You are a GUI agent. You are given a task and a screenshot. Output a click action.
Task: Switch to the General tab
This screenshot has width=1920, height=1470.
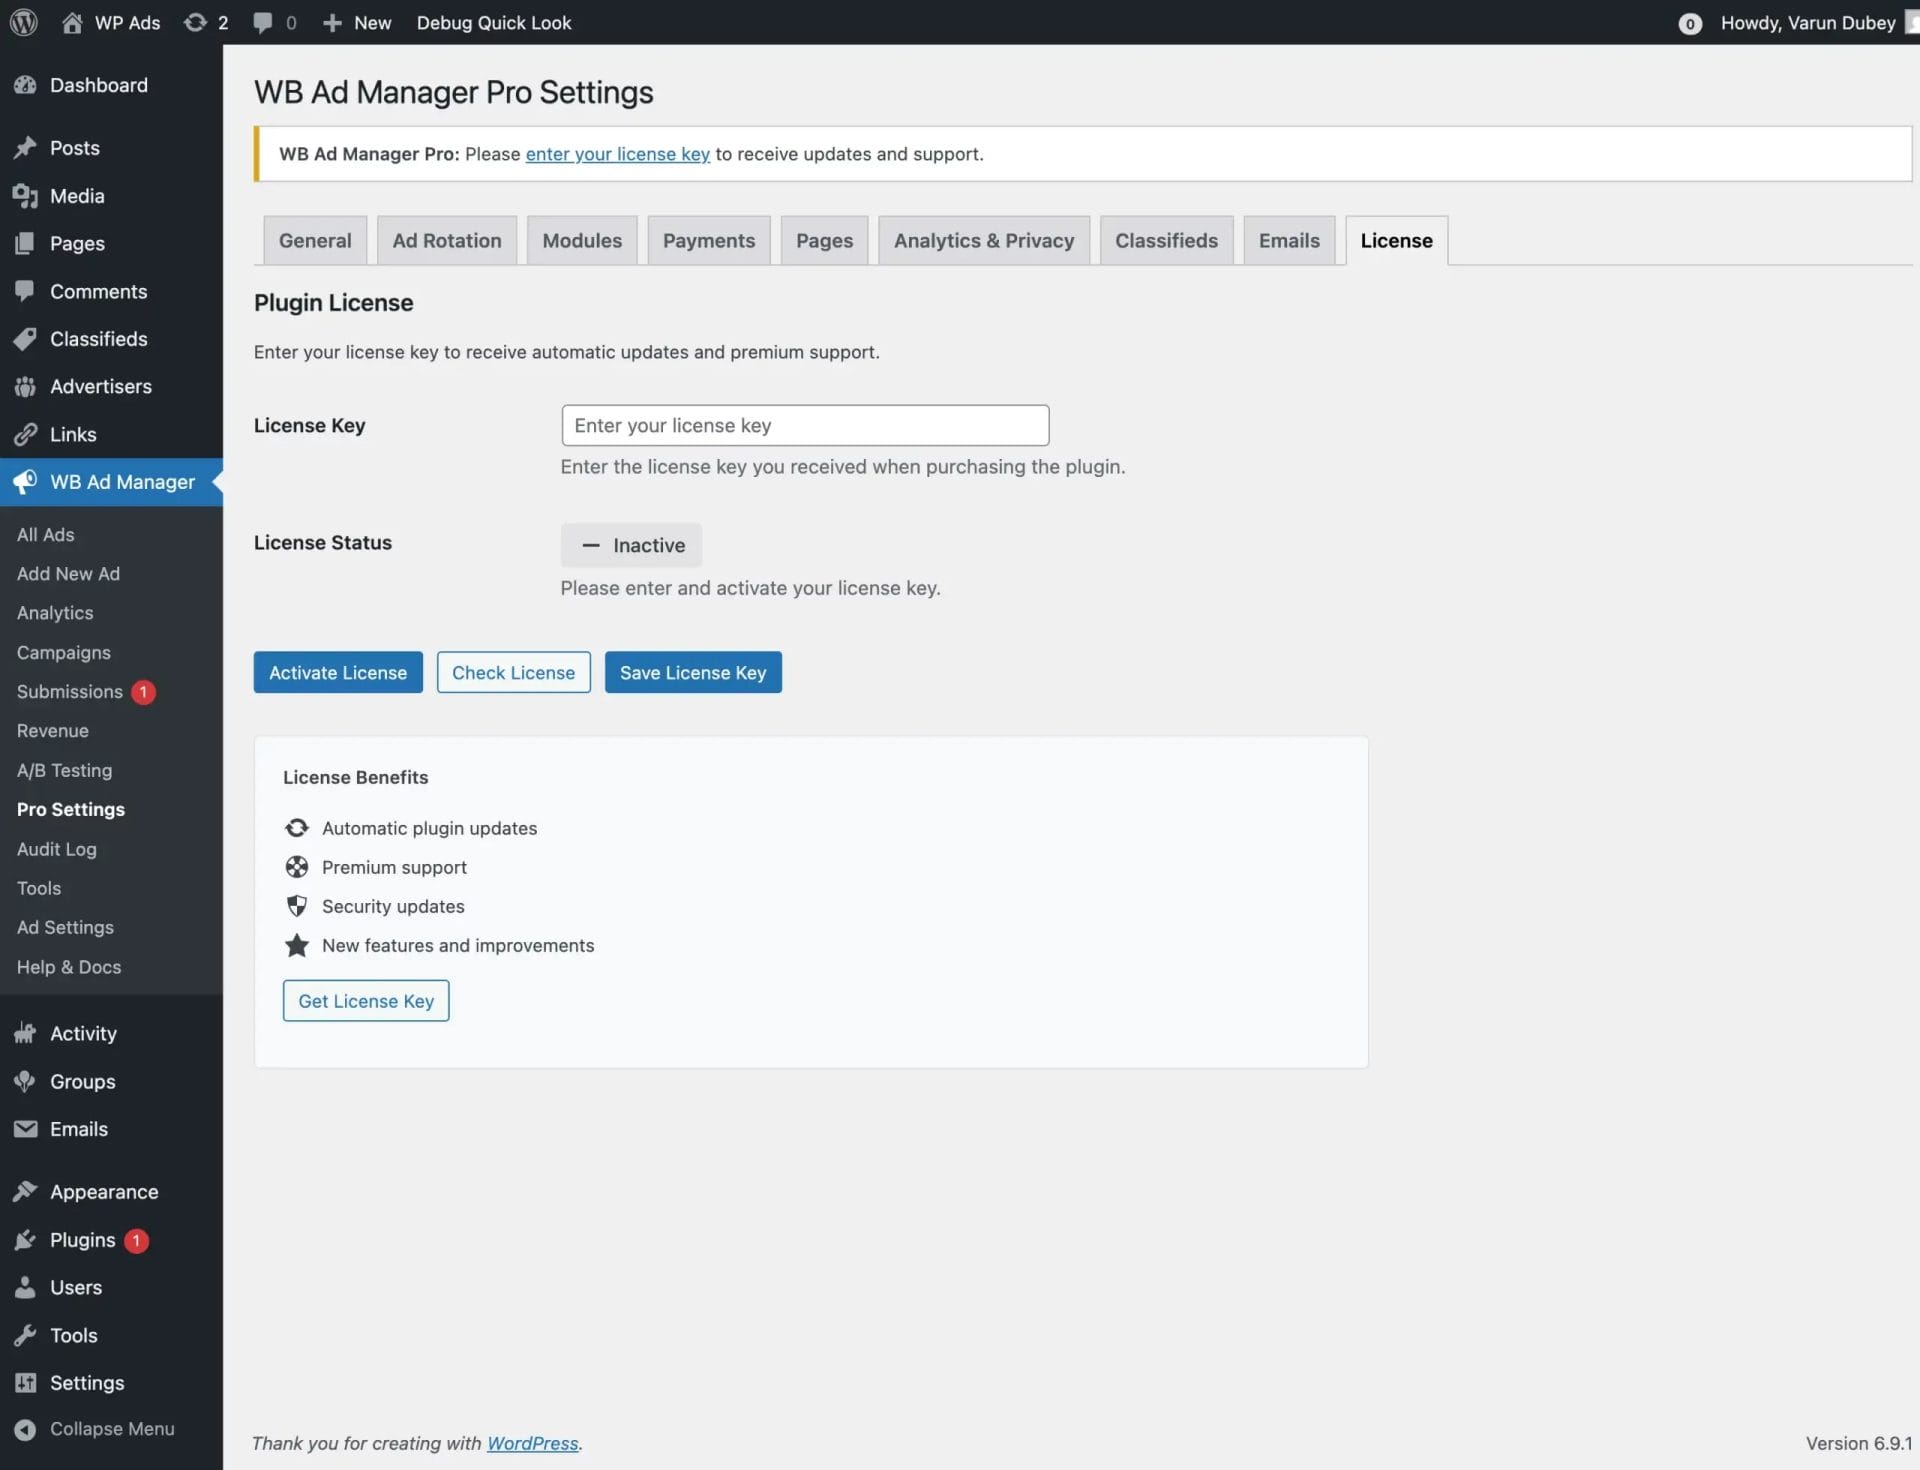coord(315,240)
